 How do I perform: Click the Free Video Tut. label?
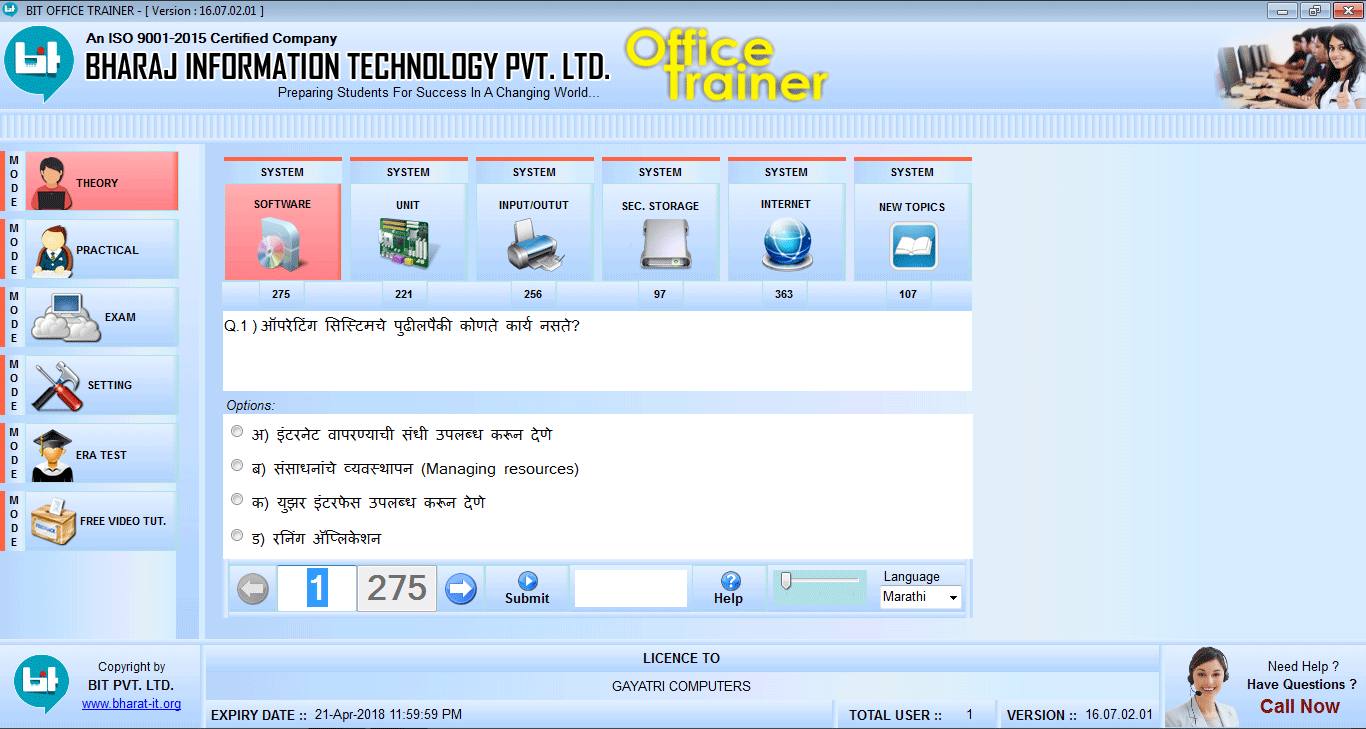pyautogui.click(x=123, y=521)
